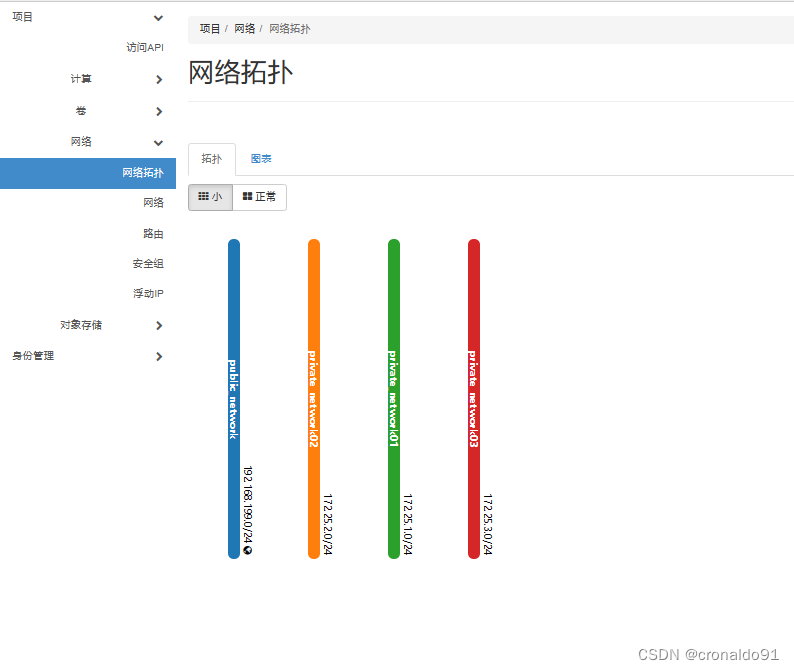Open the 路由 sidebar item
This screenshot has height=670, width=794.
(153, 233)
